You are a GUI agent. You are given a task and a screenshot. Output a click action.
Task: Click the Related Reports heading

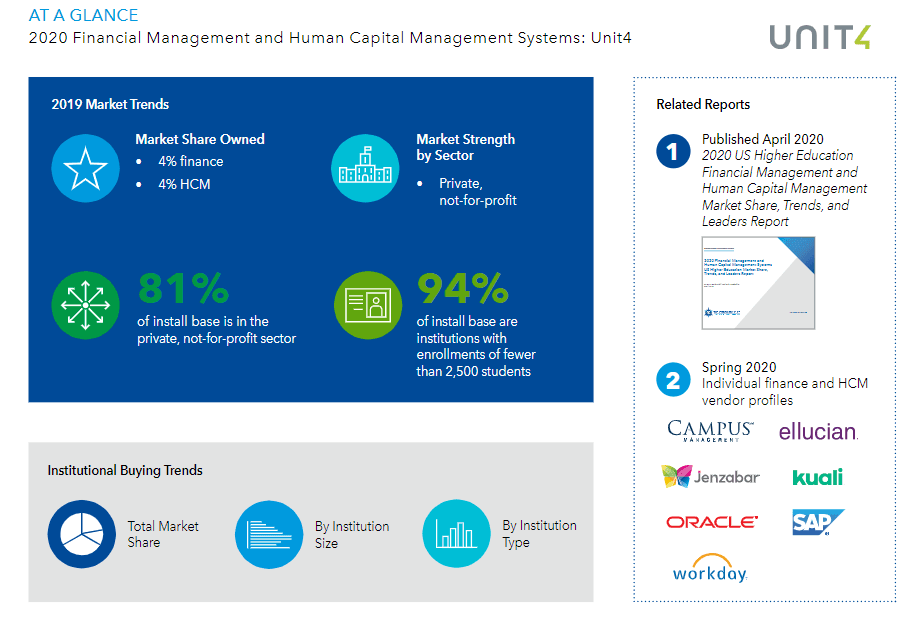pos(703,104)
